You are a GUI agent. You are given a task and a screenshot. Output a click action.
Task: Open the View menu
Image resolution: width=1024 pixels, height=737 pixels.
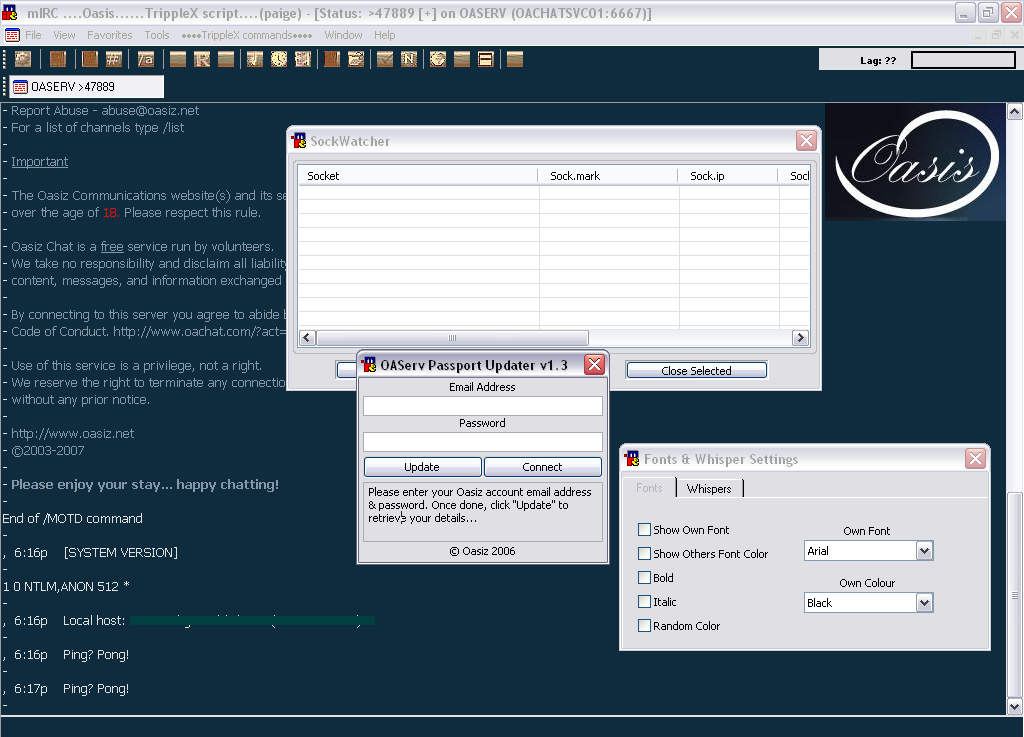pos(64,35)
